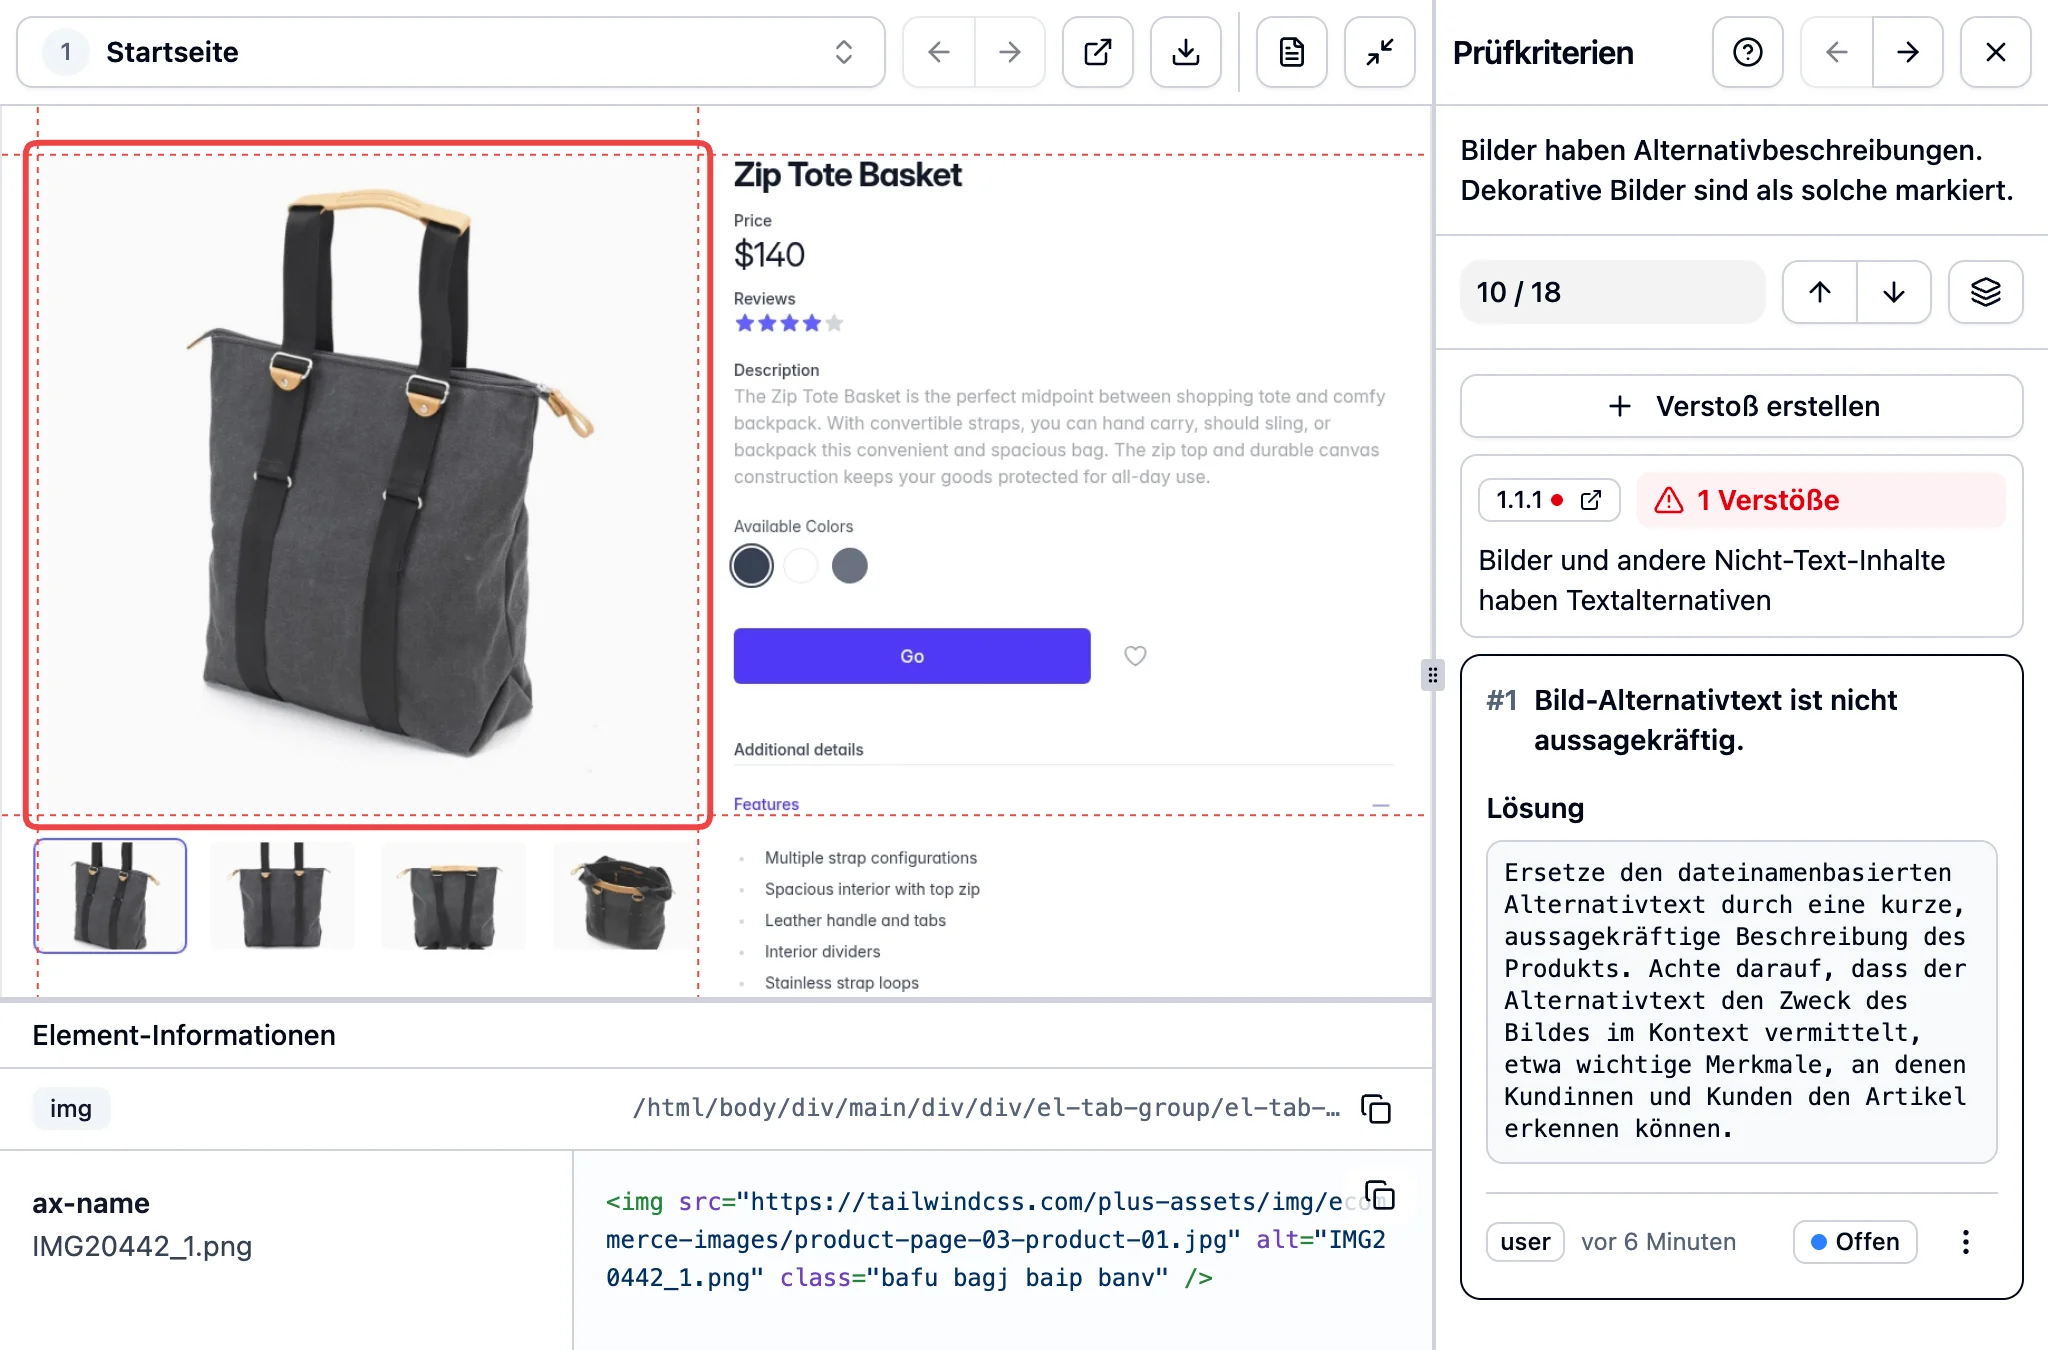Select the gray color swatch
The width and height of the screenshot is (2048, 1350).
coord(849,566)
